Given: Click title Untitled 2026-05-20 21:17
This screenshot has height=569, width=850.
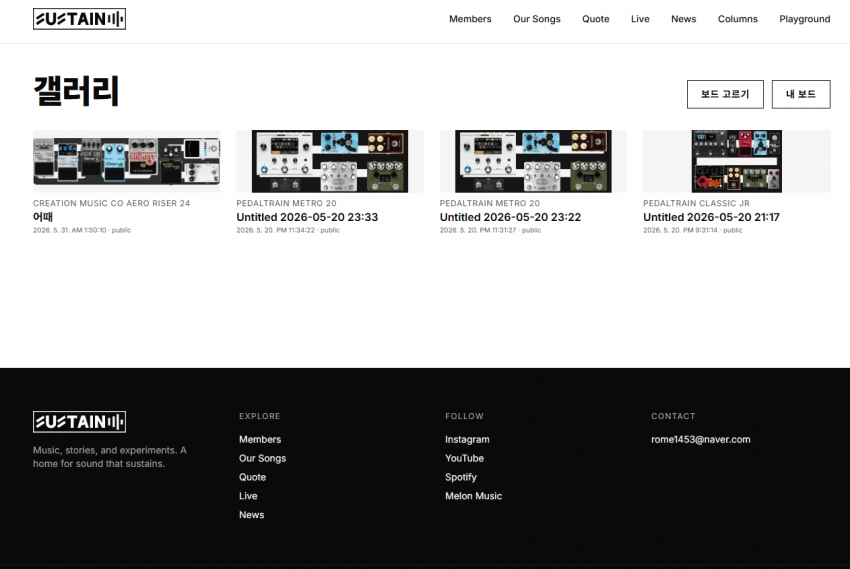Looking at the screenshot, I should [711, 217].
